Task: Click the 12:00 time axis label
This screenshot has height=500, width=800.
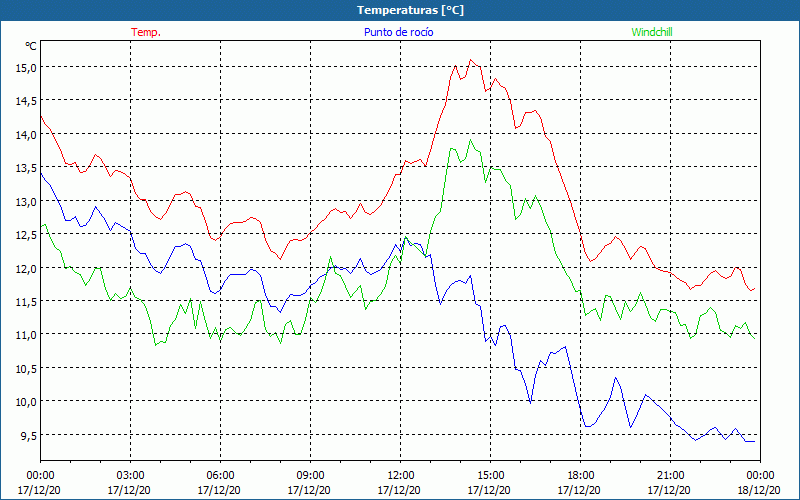Action: point(401,476)
